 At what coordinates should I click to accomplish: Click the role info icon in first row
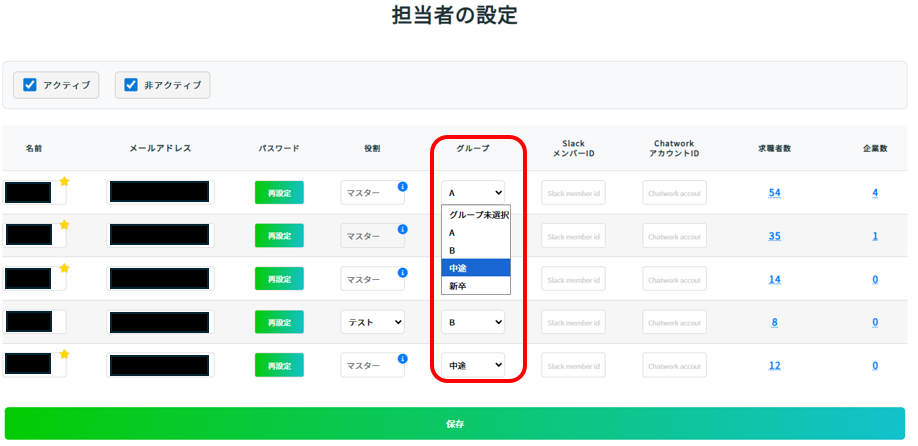(x=402, y=186)
